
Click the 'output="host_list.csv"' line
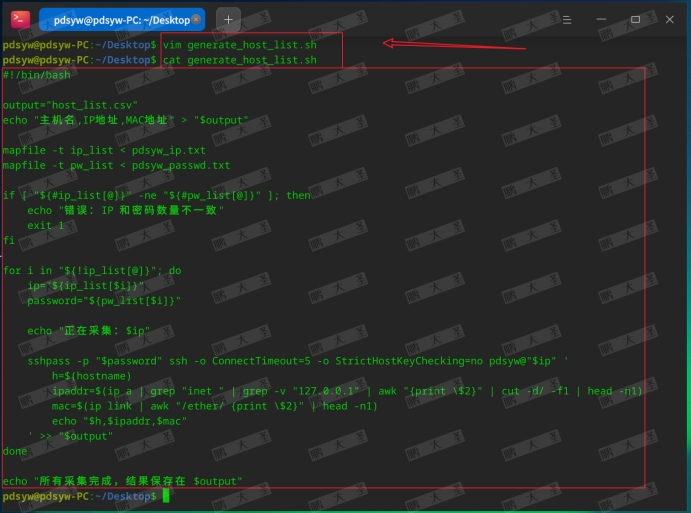click(70, 105)
